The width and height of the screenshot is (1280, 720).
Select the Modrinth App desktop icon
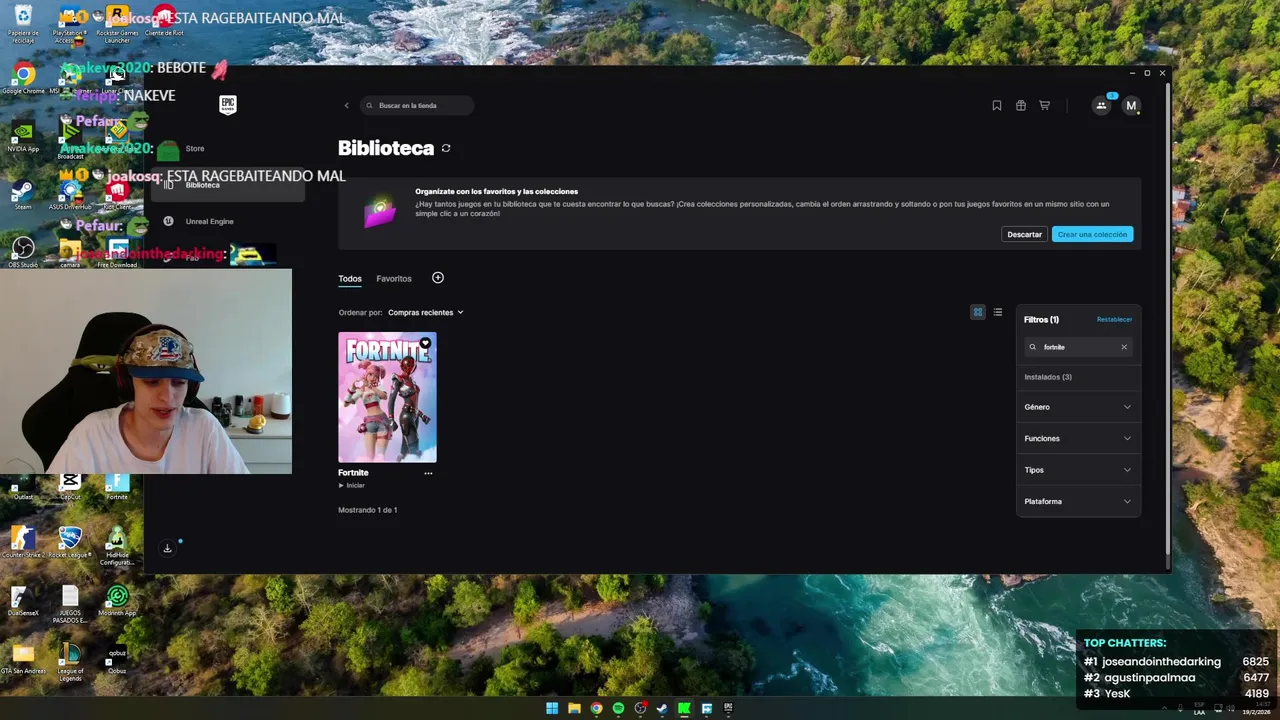coord(117,601)
